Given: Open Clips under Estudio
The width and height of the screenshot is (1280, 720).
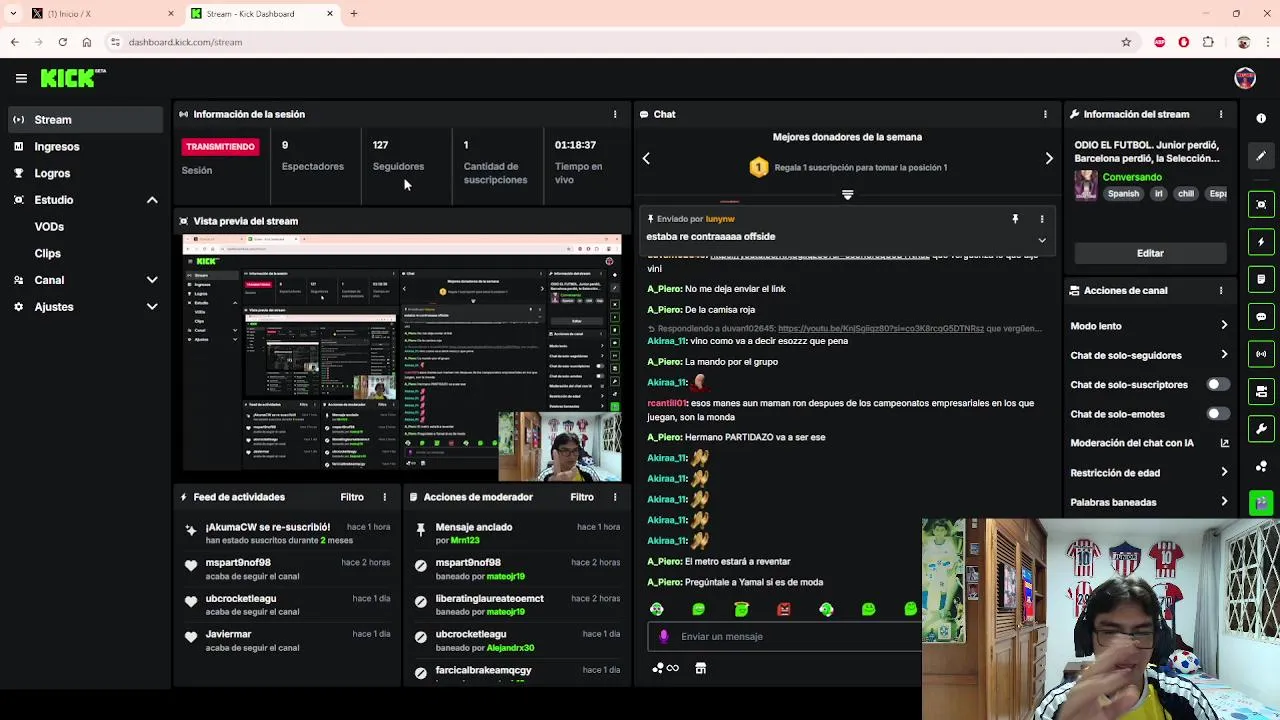Looking at the screenshot, I should pyautogui.click(x=47, y=254).
